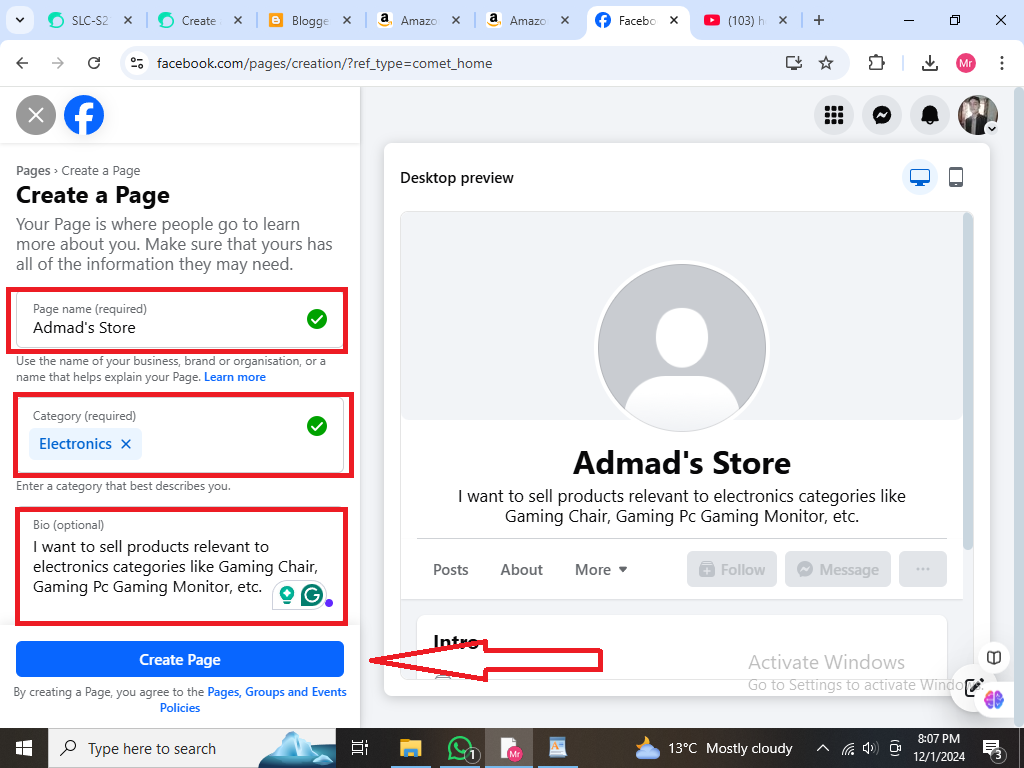Switch to the SLC-S2 tab
This screenshot has width=1024, height=768.
(90, 20)
